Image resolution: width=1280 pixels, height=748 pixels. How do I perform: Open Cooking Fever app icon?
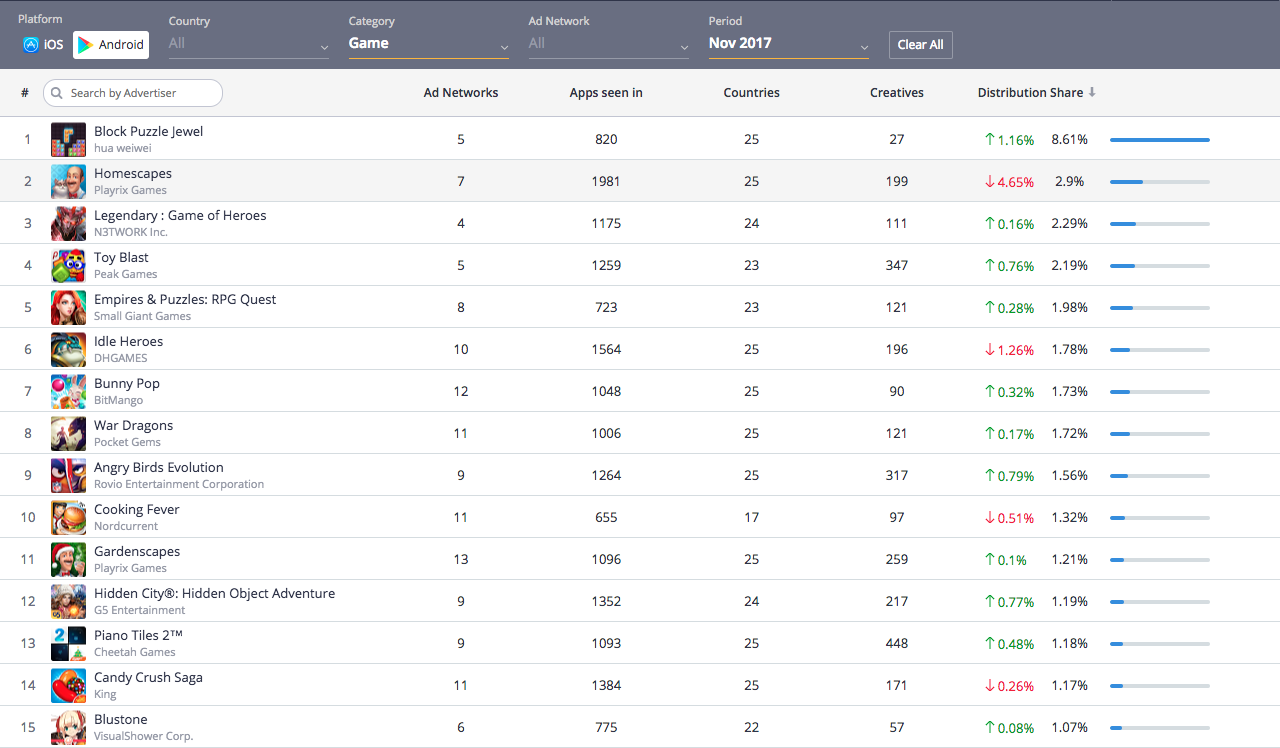click(68, 518)
